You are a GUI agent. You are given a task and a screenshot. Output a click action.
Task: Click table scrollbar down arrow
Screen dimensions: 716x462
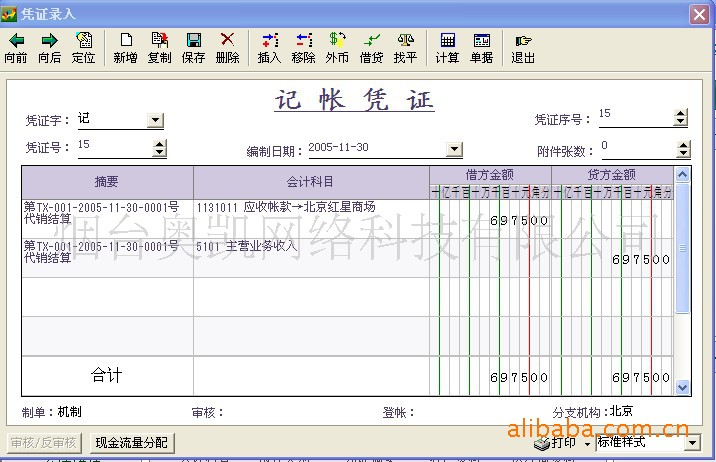682,387
